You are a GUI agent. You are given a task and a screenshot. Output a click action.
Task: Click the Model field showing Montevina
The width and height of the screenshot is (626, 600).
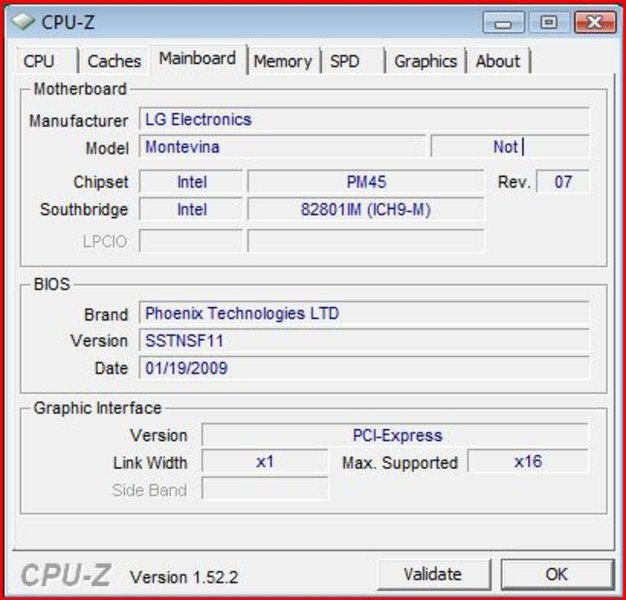click(282, 147)
